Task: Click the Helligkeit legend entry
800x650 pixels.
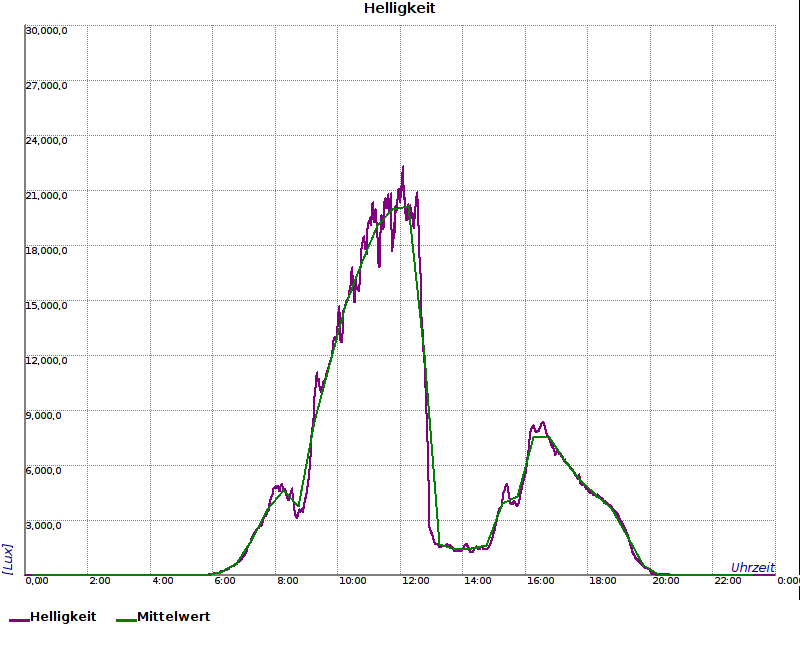Action: 53,617
